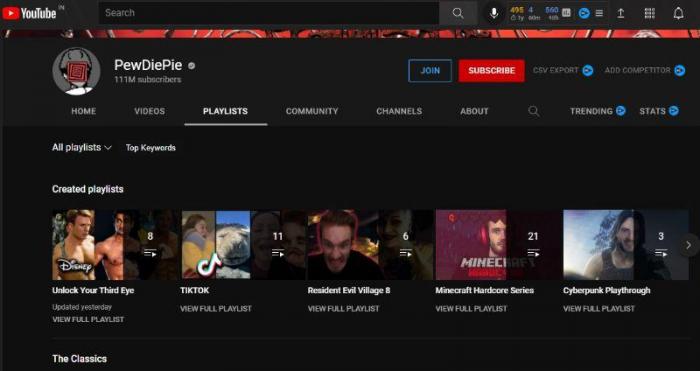Click the upload video arrow icon
The width and height of the screenshot is (700, 371).
point(621,13)
